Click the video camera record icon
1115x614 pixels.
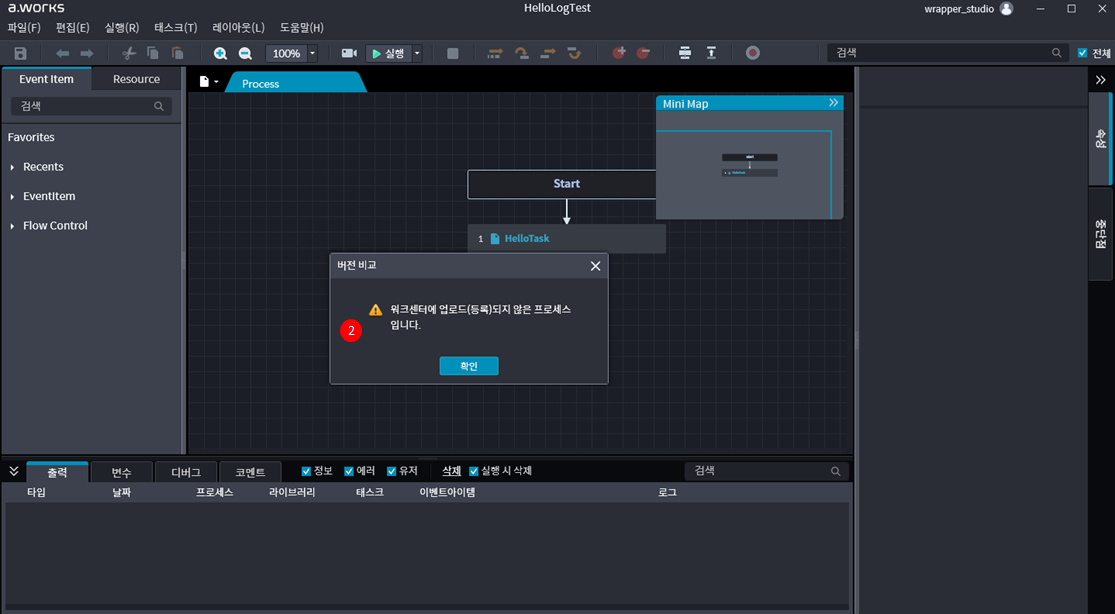(x=349, y=53)
